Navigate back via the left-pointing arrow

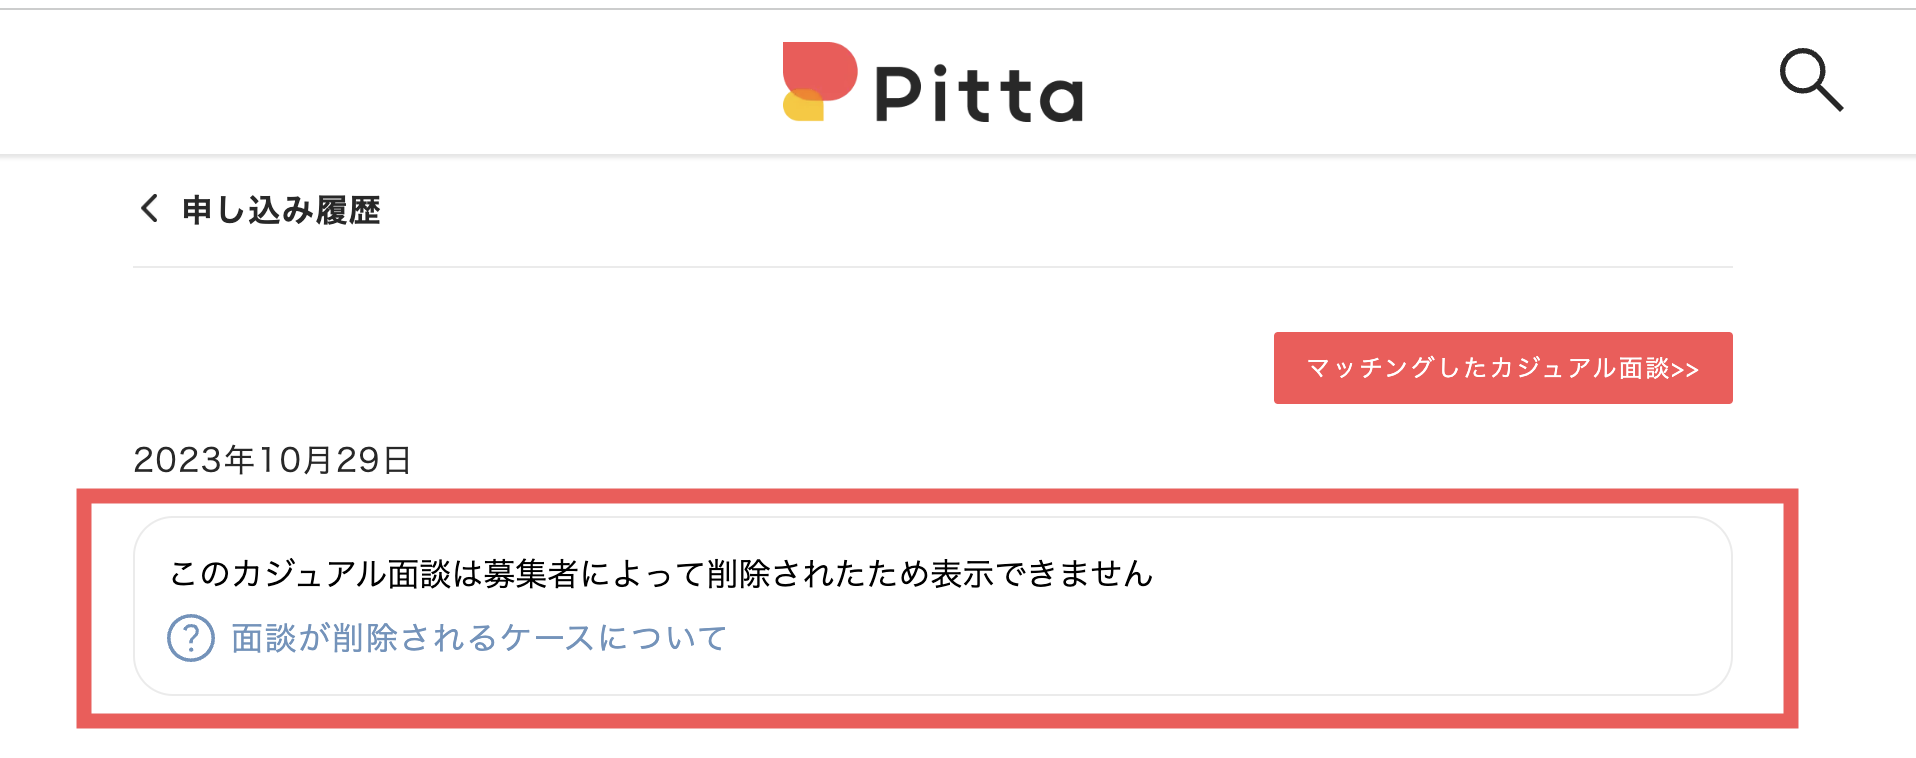click(147, 210)
